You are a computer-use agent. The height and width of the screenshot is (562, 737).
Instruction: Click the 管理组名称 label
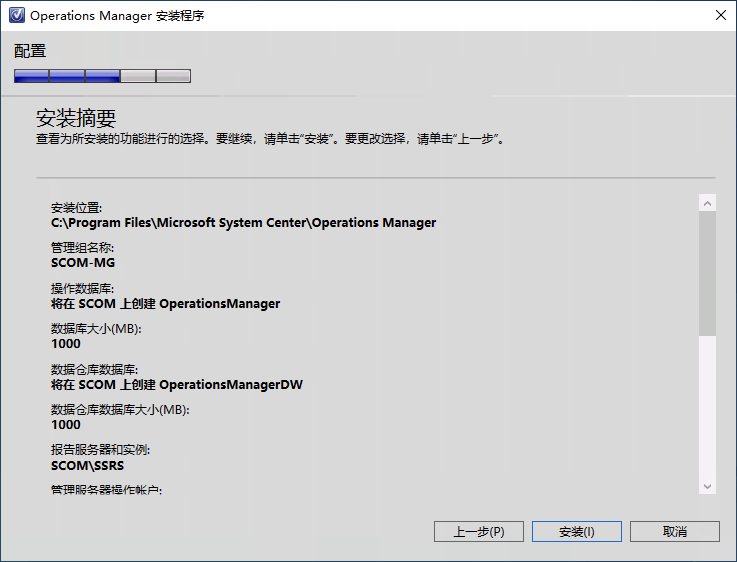click(82, 248)
